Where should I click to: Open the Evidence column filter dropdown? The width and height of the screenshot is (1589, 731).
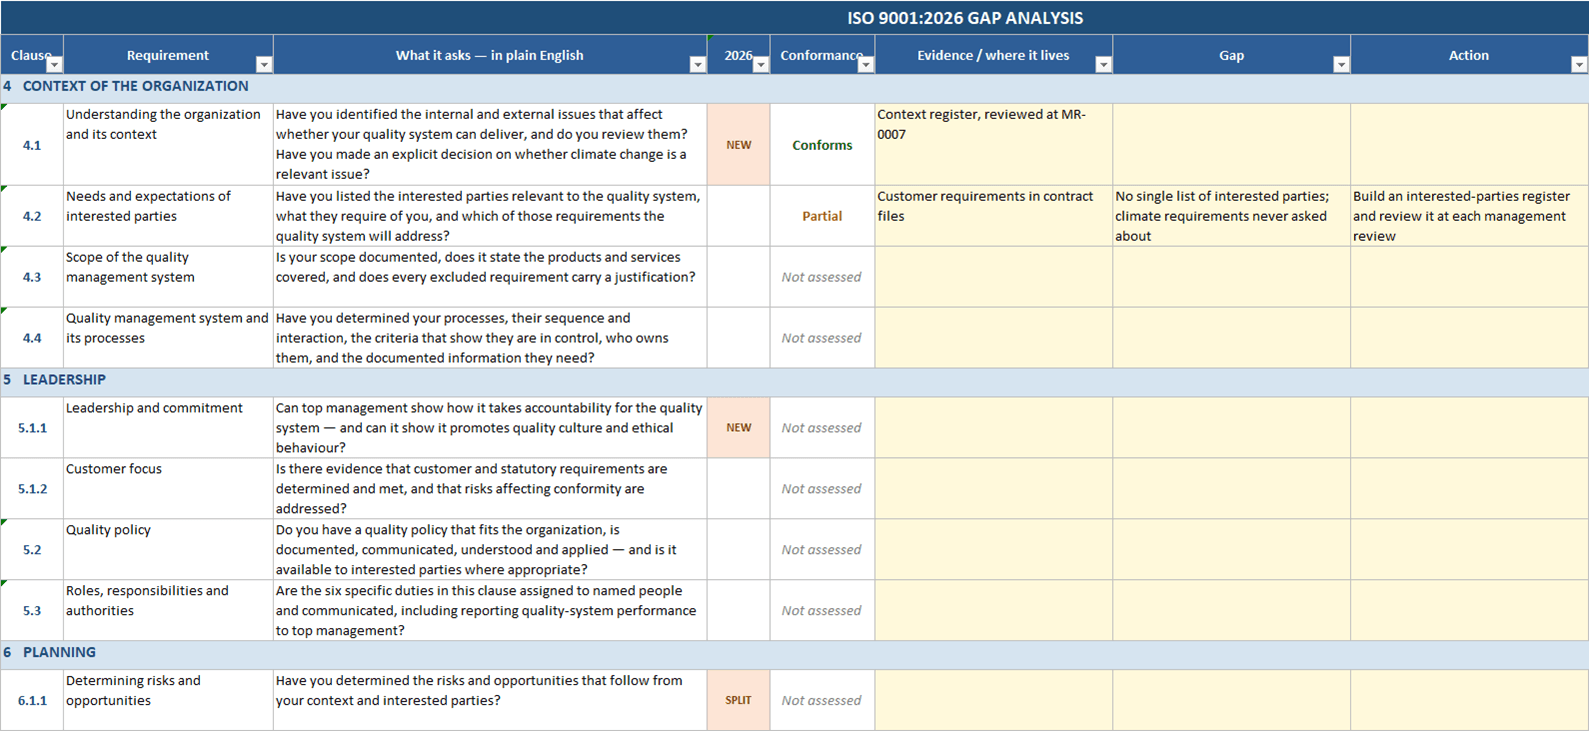[x=1103, y=65]
